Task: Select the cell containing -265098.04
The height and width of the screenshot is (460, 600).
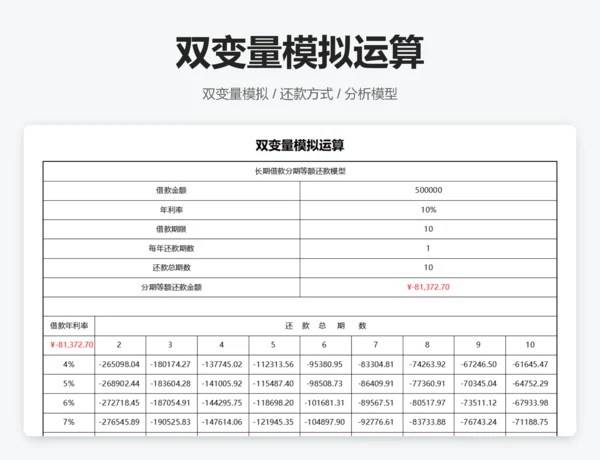Action: [119, 363]
